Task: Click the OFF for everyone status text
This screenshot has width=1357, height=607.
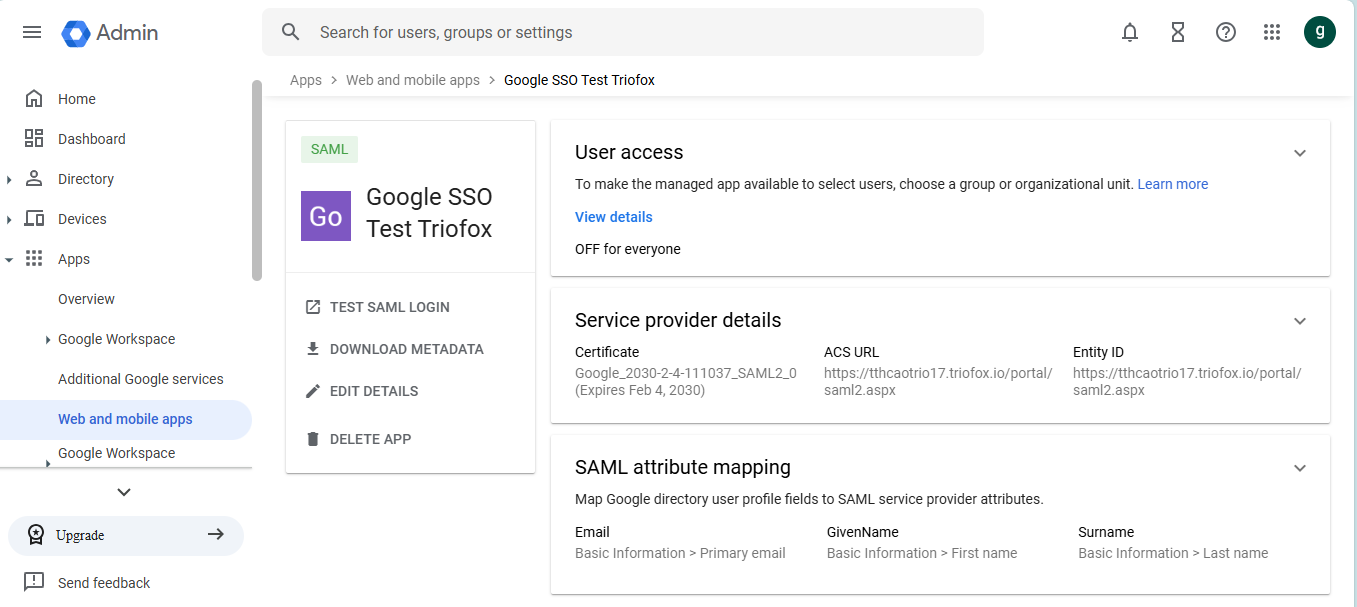Action: (x=628, y=249)
